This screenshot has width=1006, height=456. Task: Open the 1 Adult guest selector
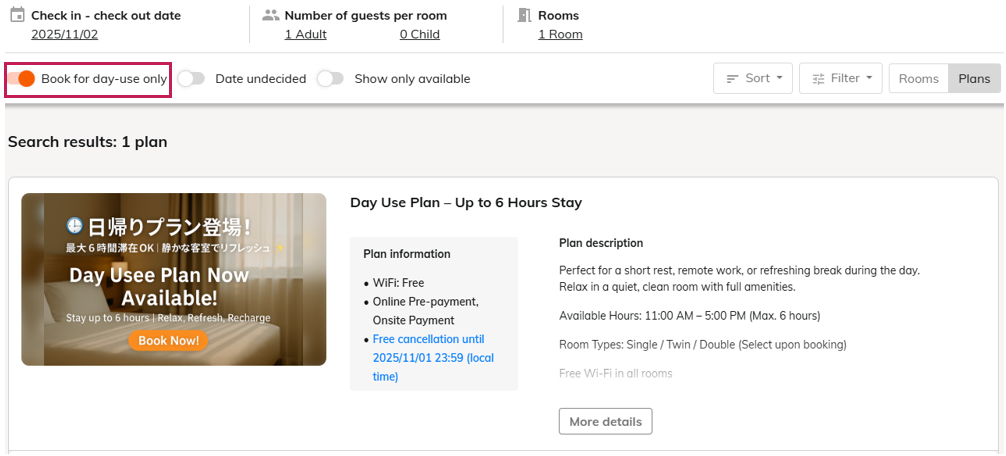[x=305, y=34]
